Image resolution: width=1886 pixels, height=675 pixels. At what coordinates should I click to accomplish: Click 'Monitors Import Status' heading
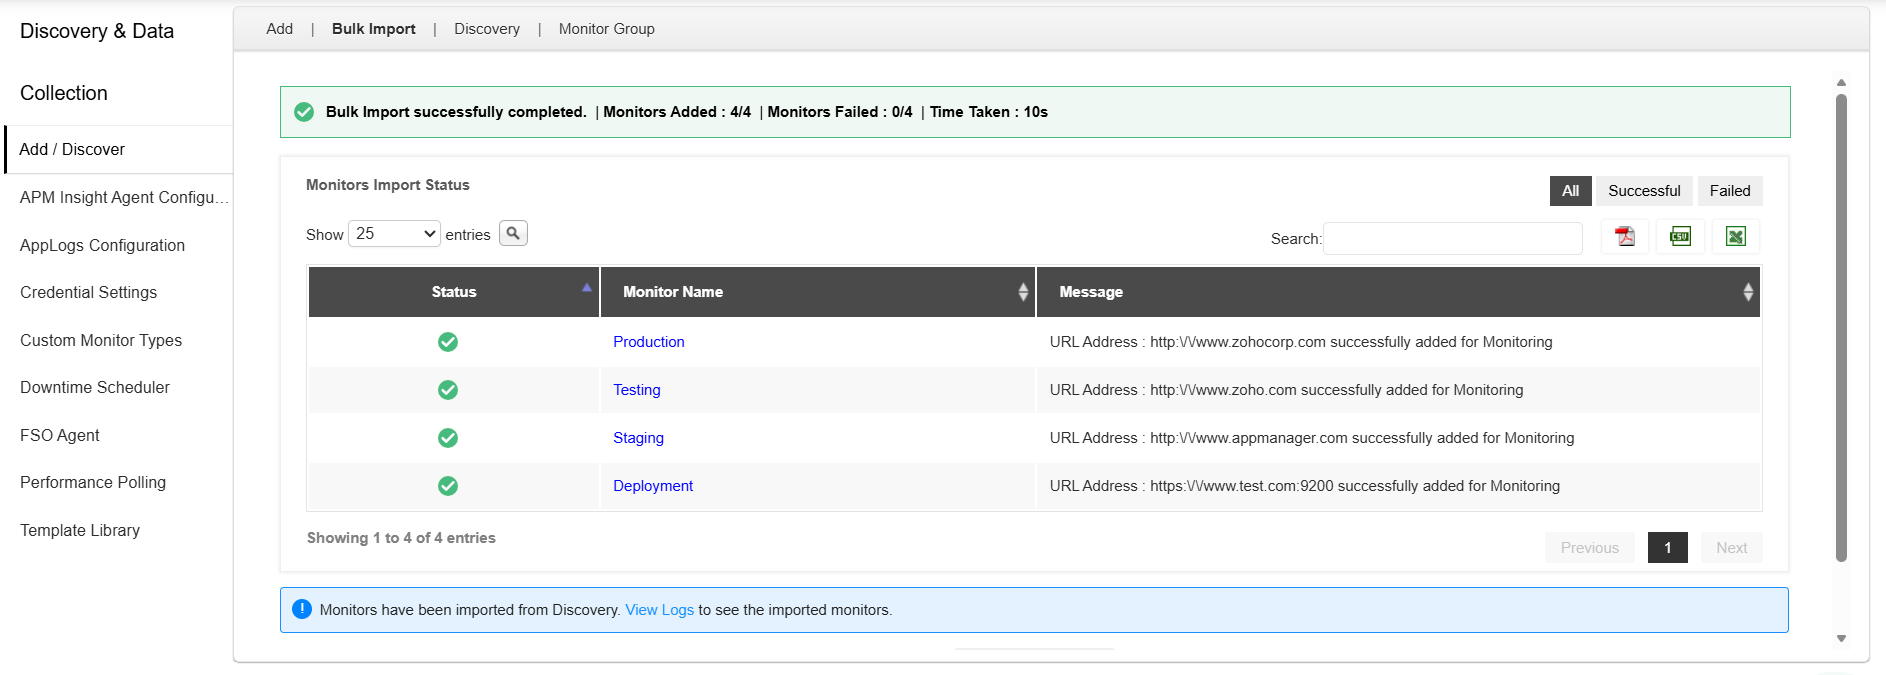(x=388, y=185)
